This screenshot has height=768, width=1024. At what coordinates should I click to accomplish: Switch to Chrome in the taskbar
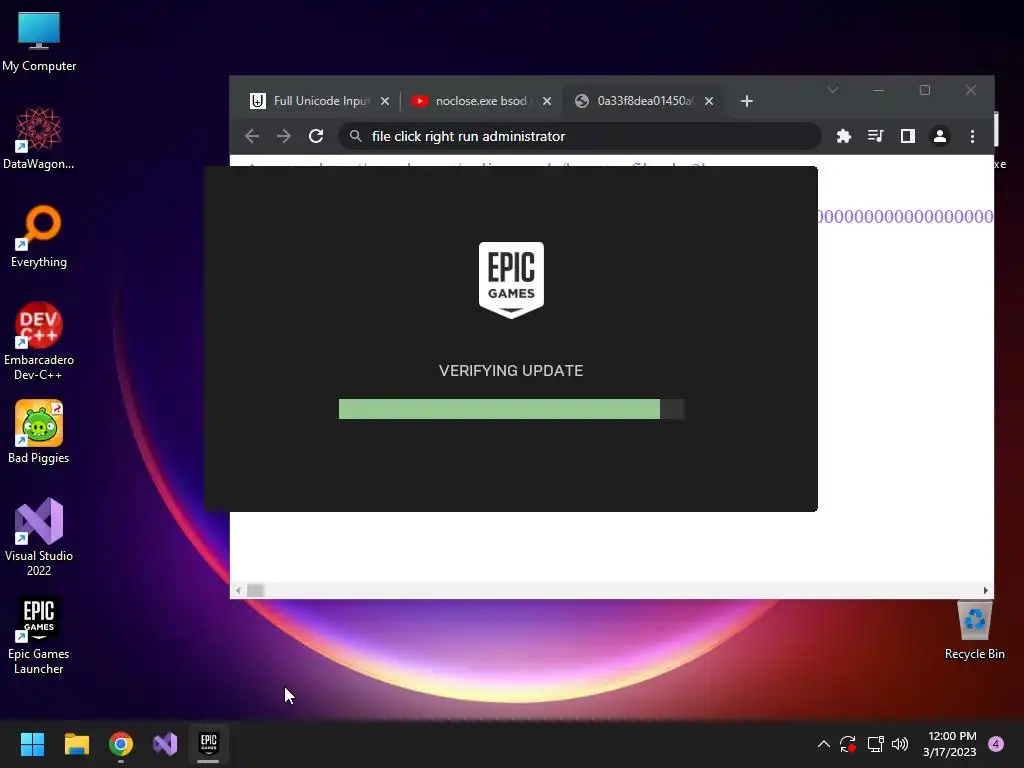121,744
